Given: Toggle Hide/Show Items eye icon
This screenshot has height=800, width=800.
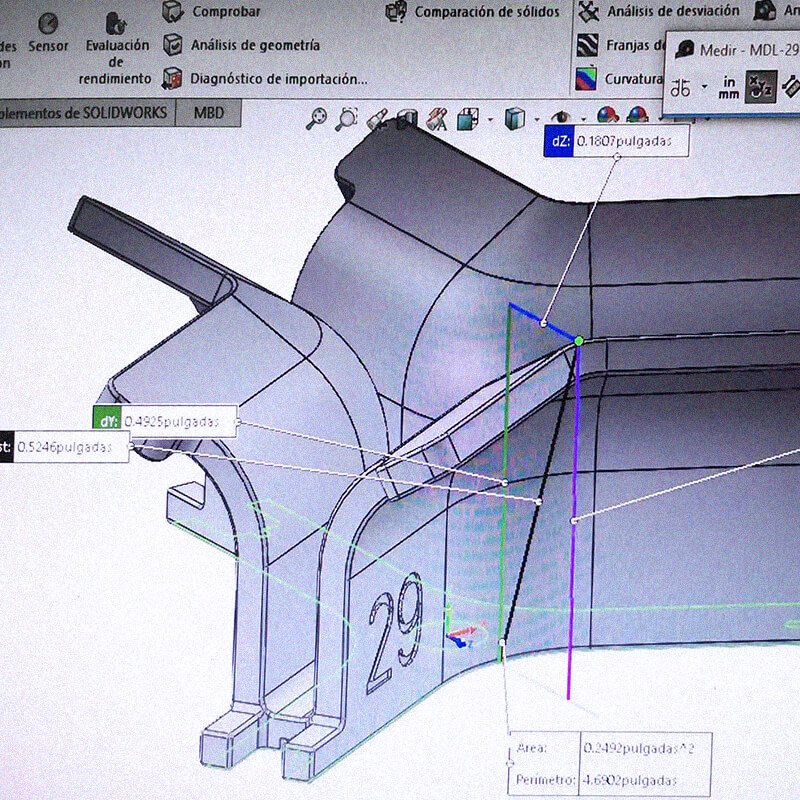Looking at the screenshot, I should (561, 117).
